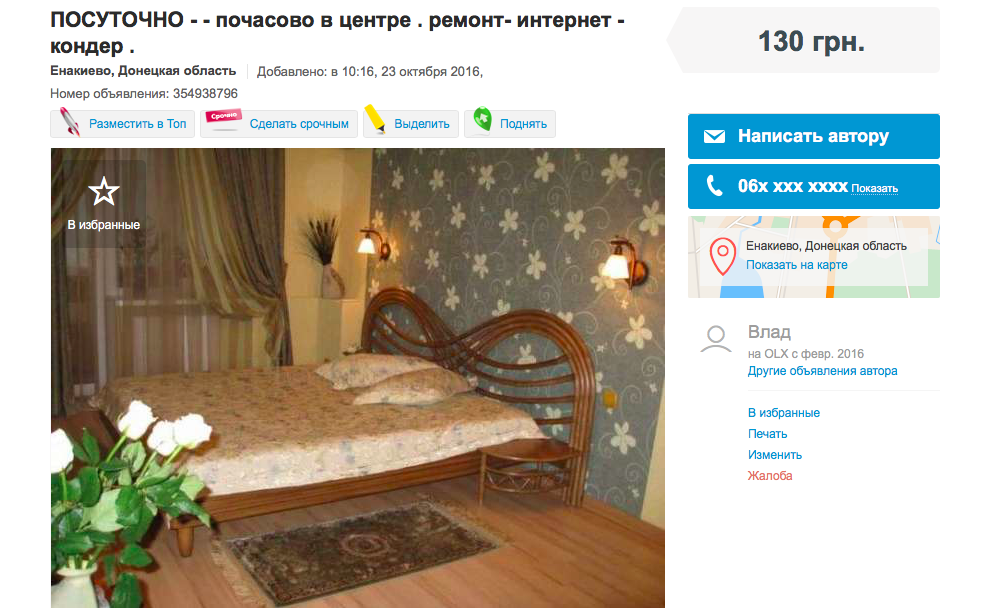Click the Печать link
994x608 pixels.
tap(767, 434)
